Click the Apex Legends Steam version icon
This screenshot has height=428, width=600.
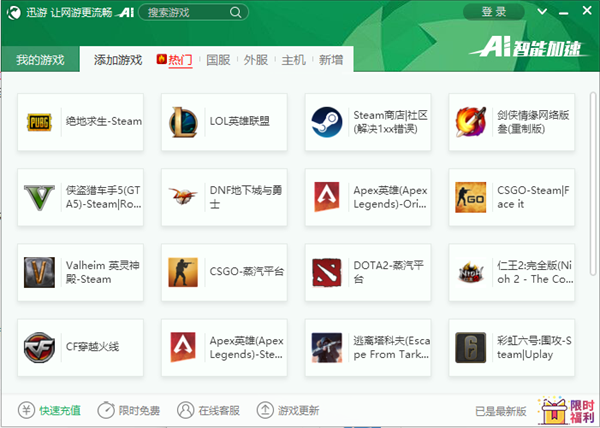(x=183, y=347)
